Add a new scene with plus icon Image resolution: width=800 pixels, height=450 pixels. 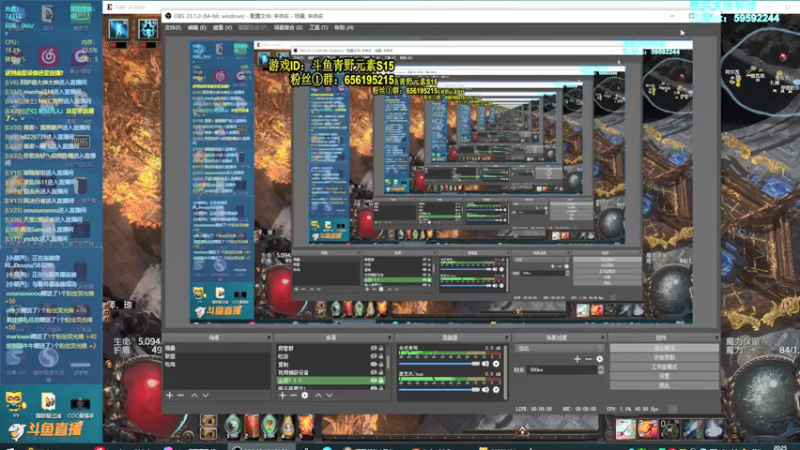tap(169, 395)
